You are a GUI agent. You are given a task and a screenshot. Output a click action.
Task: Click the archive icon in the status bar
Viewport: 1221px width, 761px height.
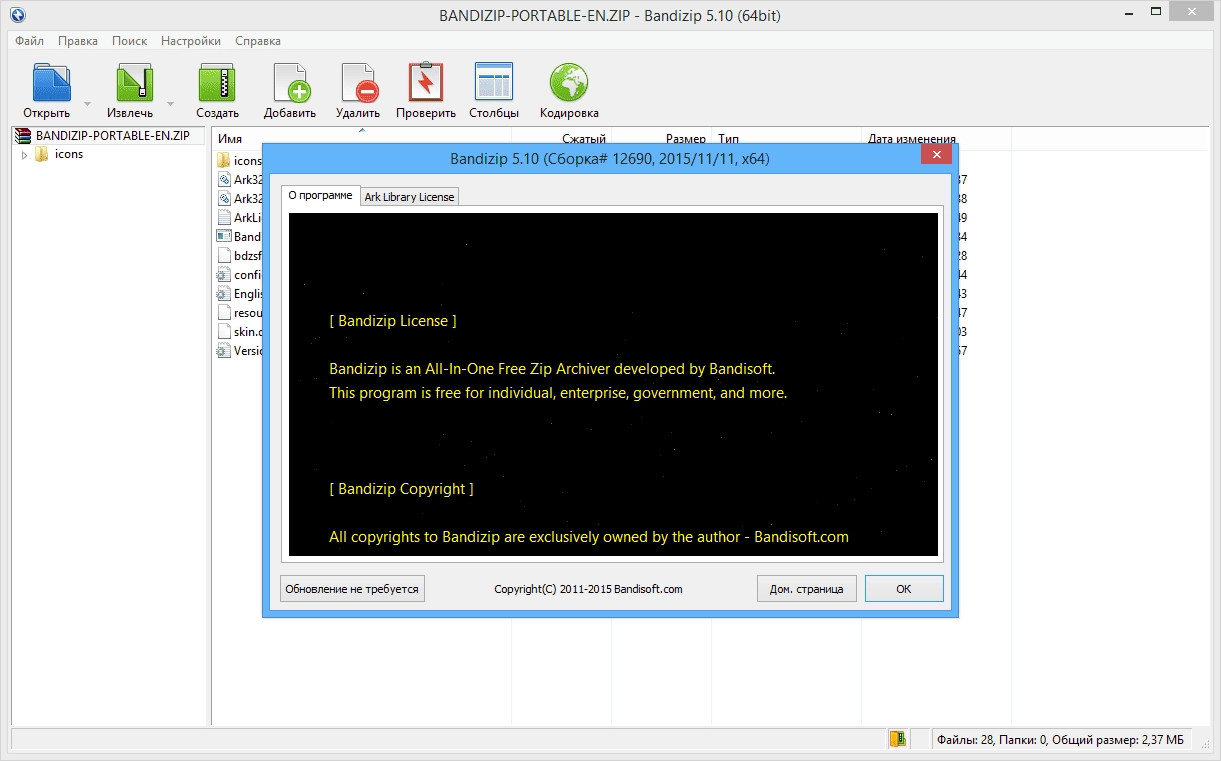point(898,740)
